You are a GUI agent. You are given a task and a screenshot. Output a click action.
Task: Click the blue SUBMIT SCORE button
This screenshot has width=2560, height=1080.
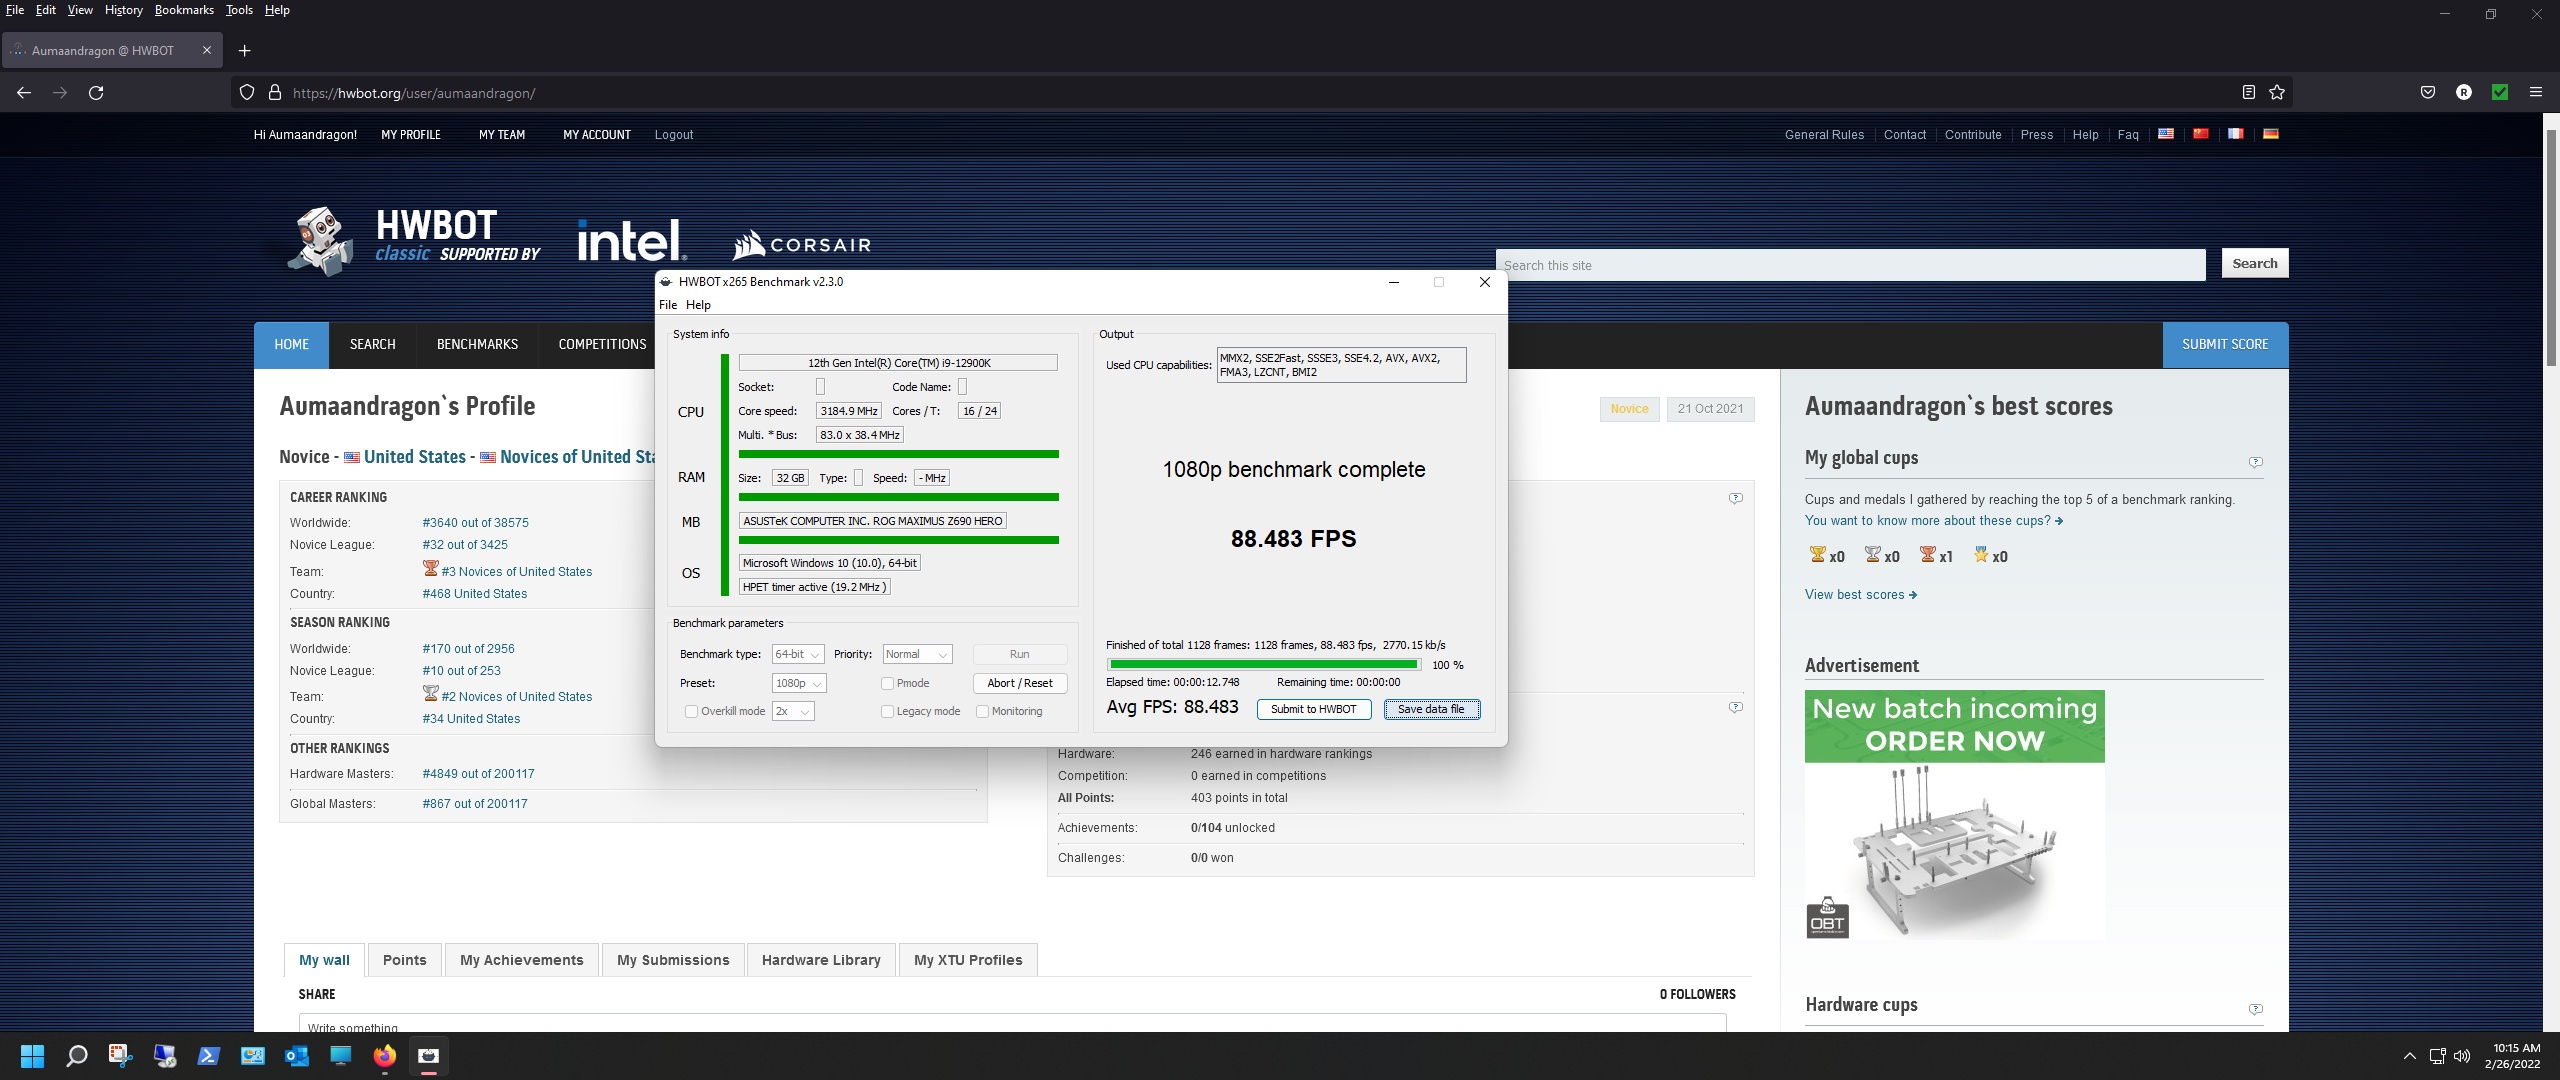click(x=2225, y=344)
